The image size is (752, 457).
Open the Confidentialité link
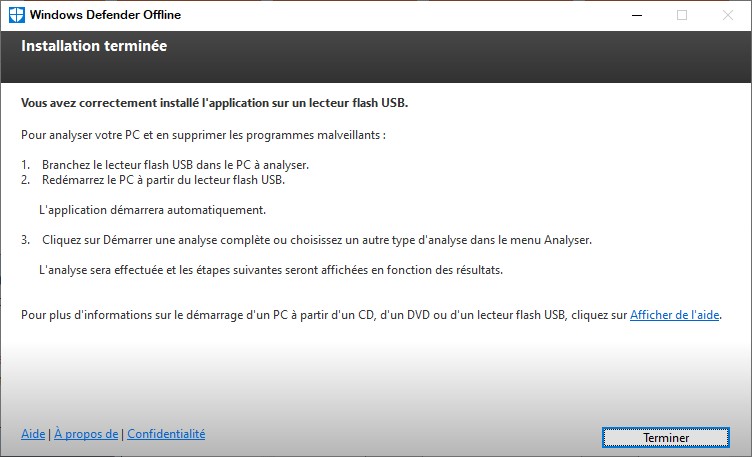tap(166, 434)
